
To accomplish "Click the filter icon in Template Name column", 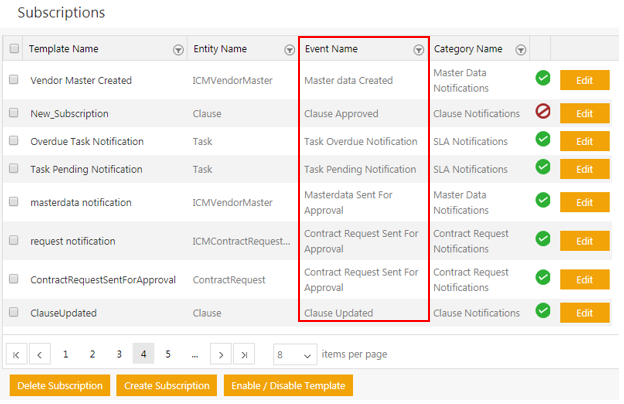I will click(178, 49).
